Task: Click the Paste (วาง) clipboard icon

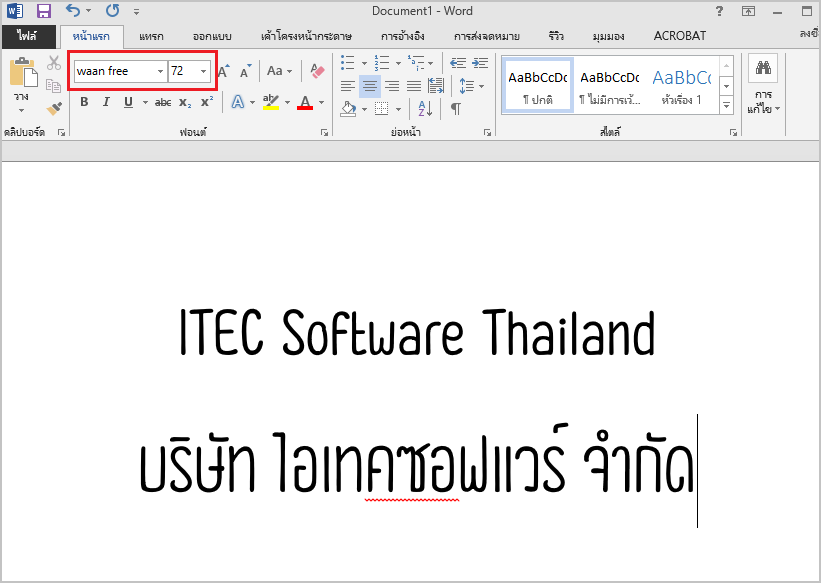Action: pyautogui.click(x=24, y=72)
